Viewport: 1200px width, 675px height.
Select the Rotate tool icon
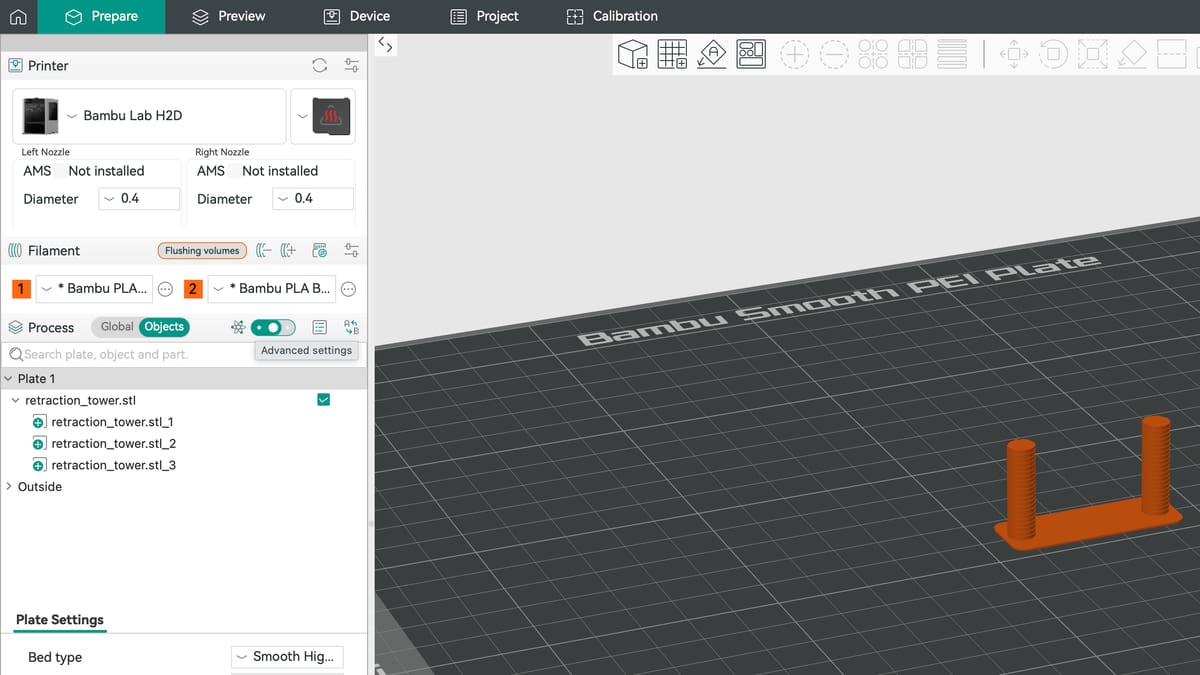[1053, 54]
